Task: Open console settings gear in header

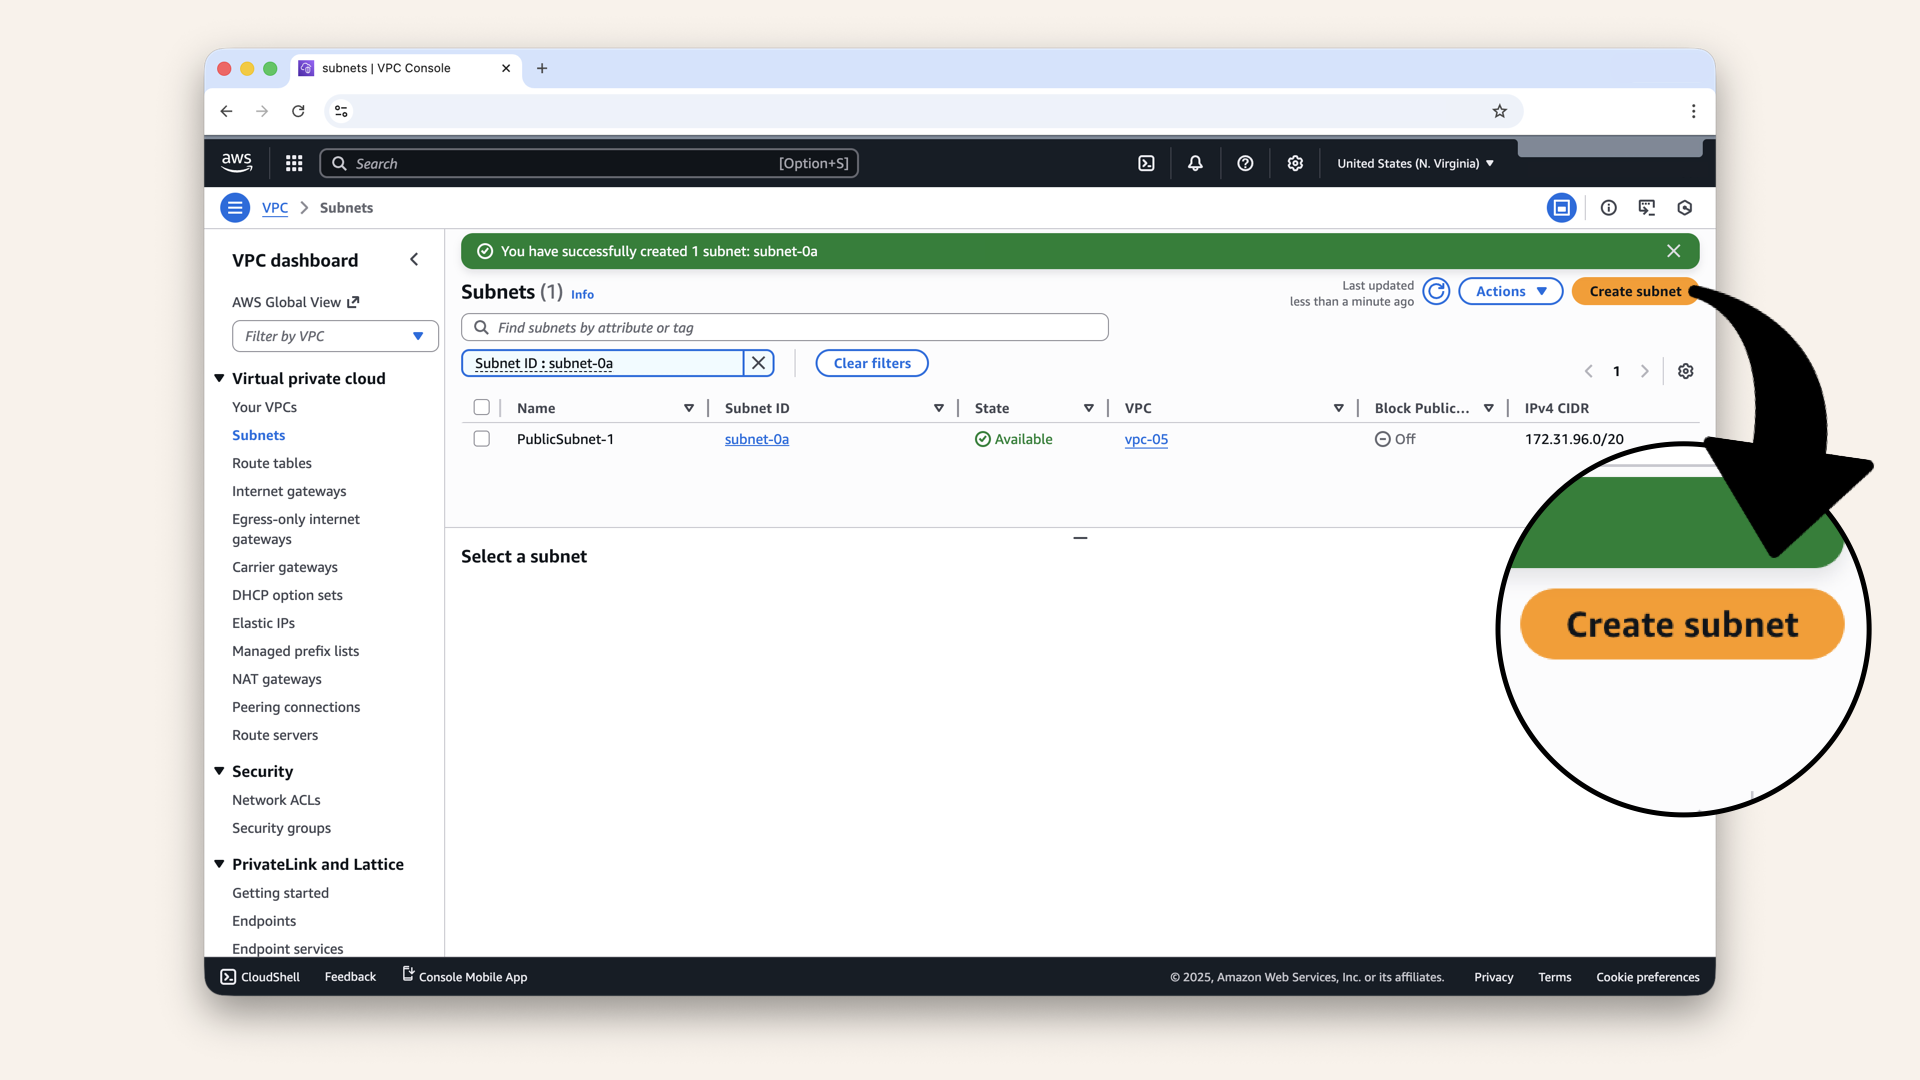Action: (x=1295, y=163)
